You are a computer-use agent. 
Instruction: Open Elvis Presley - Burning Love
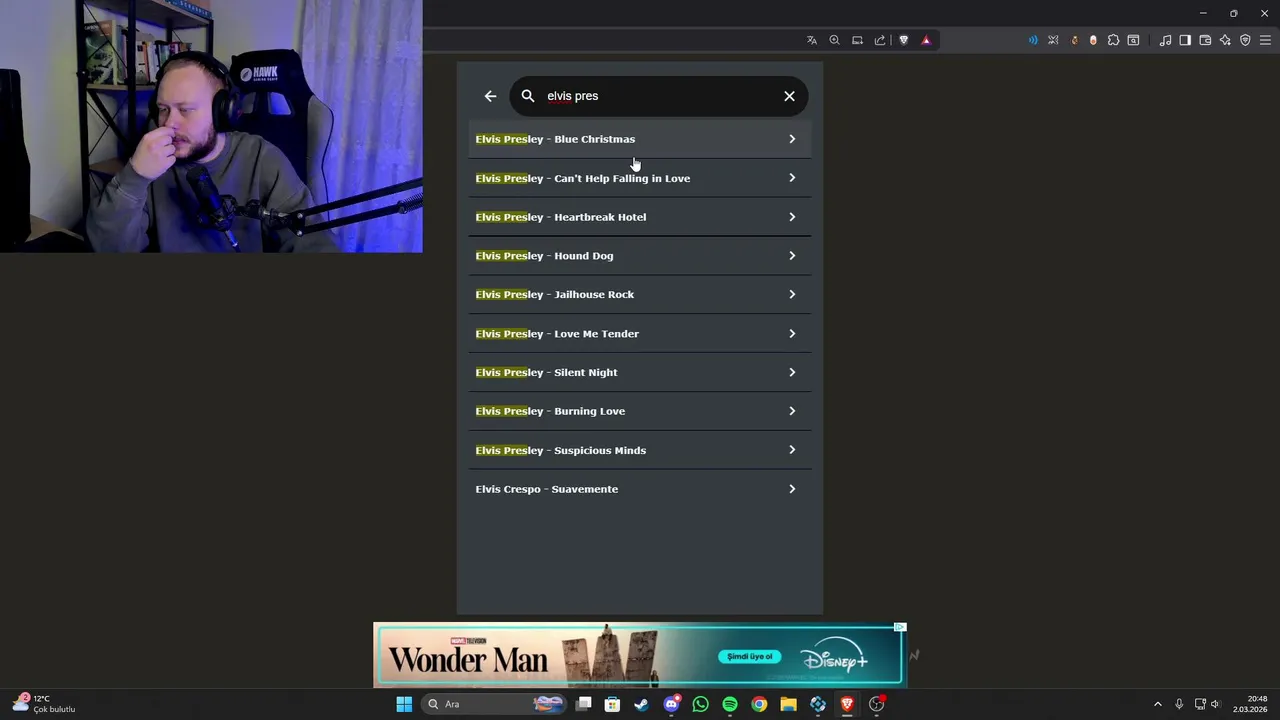640,411
